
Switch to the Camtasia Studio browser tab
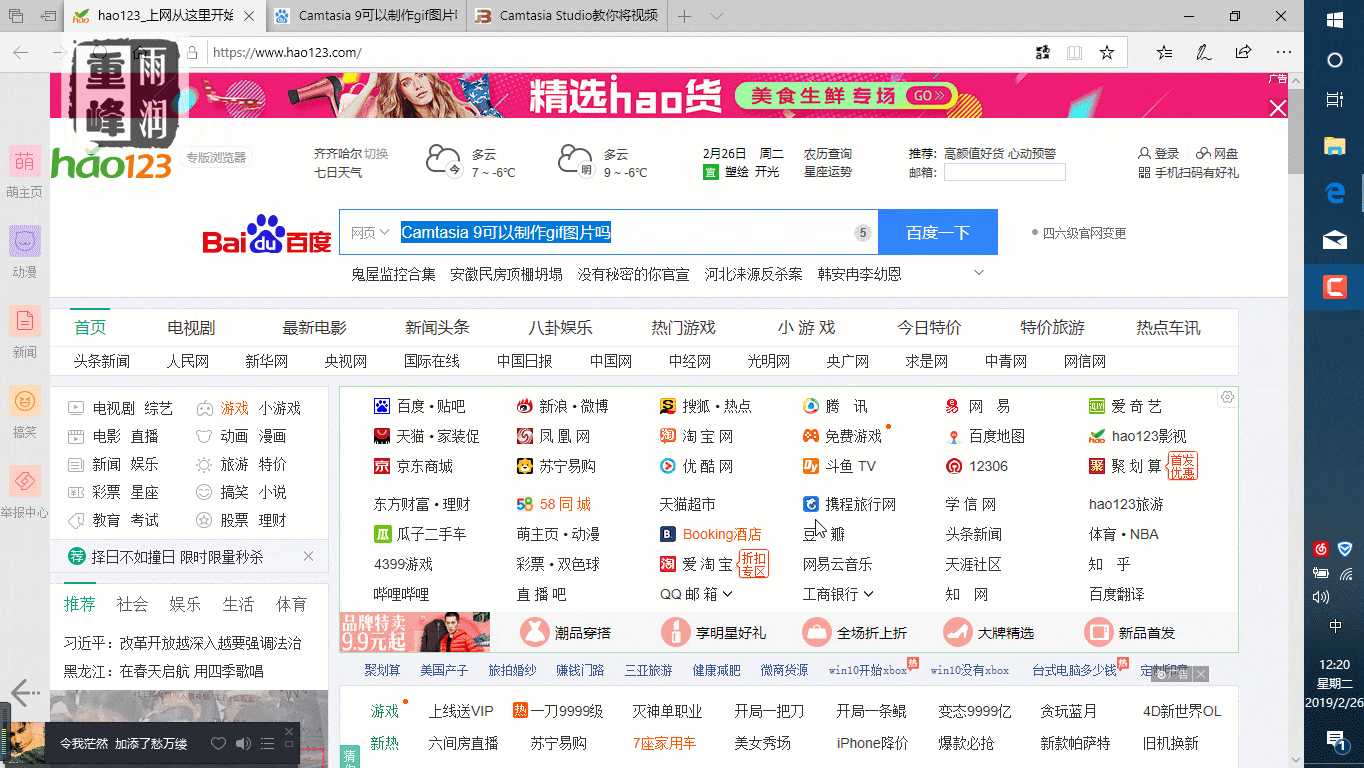click(x=565, y=16)
